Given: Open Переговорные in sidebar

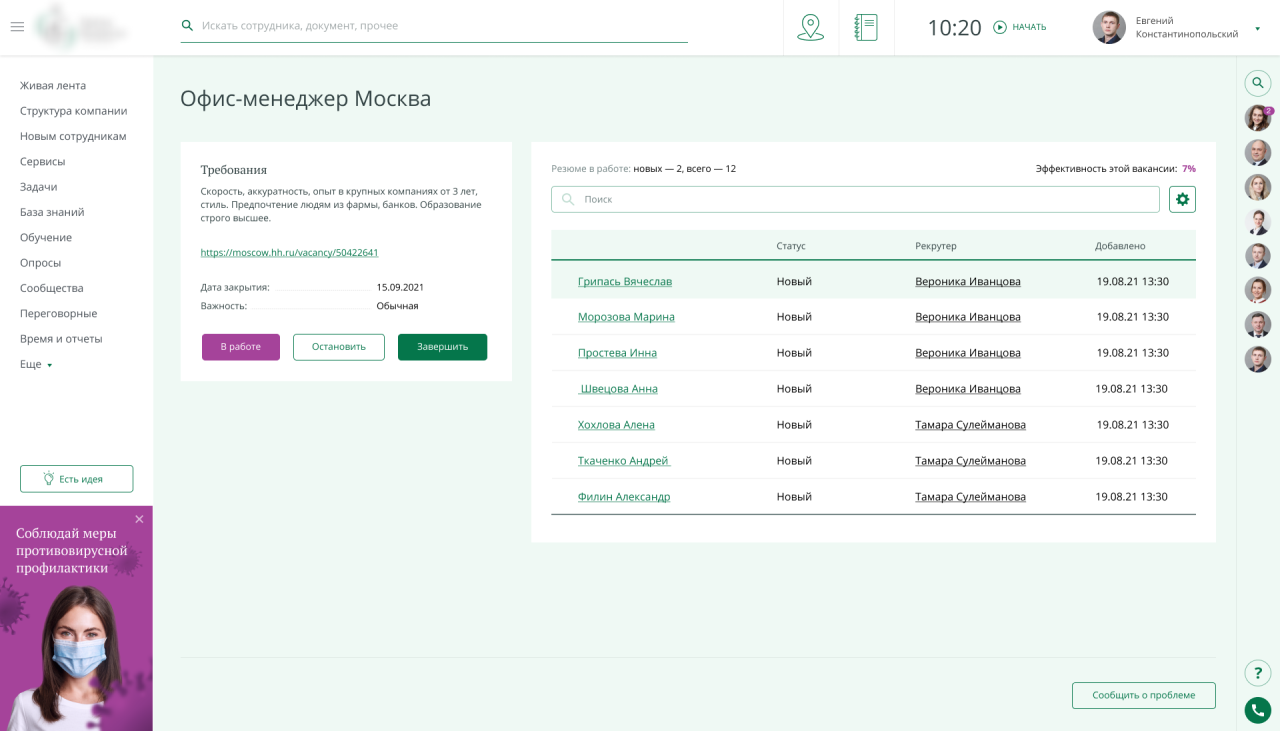Looking at the screenshot, I should tap(58, 314).
